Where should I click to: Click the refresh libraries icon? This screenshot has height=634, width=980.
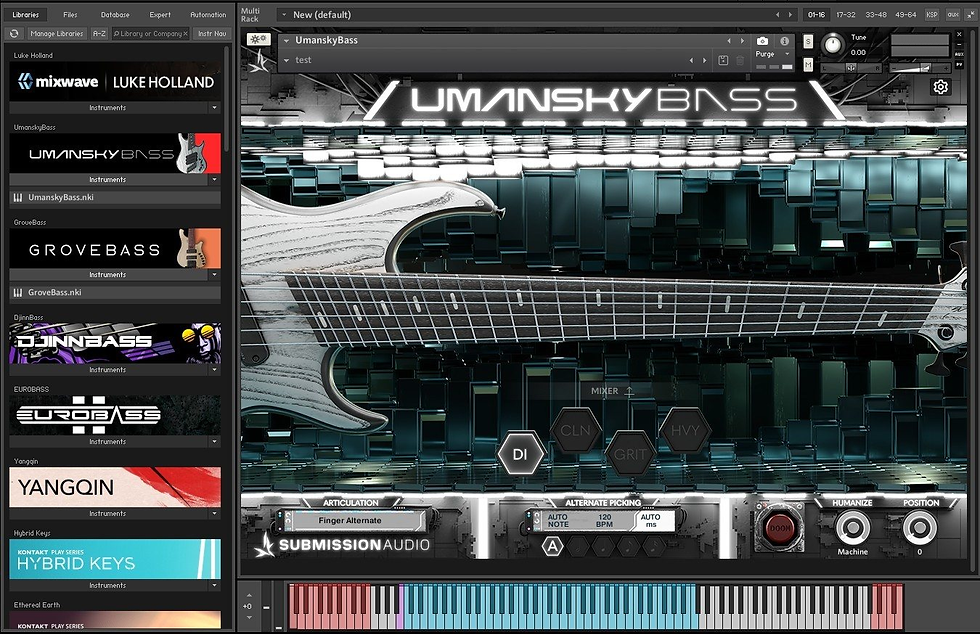pos(14,34)
